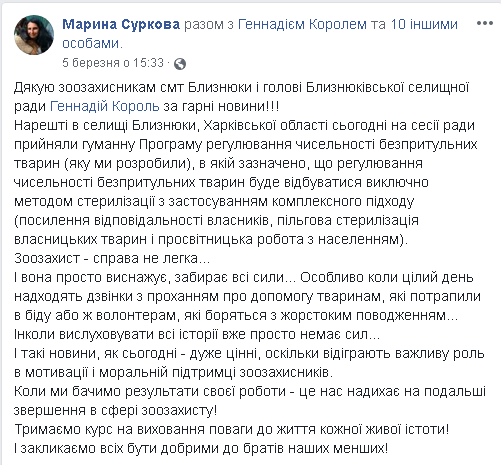Click the sentence starting 'Нарешті в селищі Близнюки'
Screen dimensions: 501x465
244,125
